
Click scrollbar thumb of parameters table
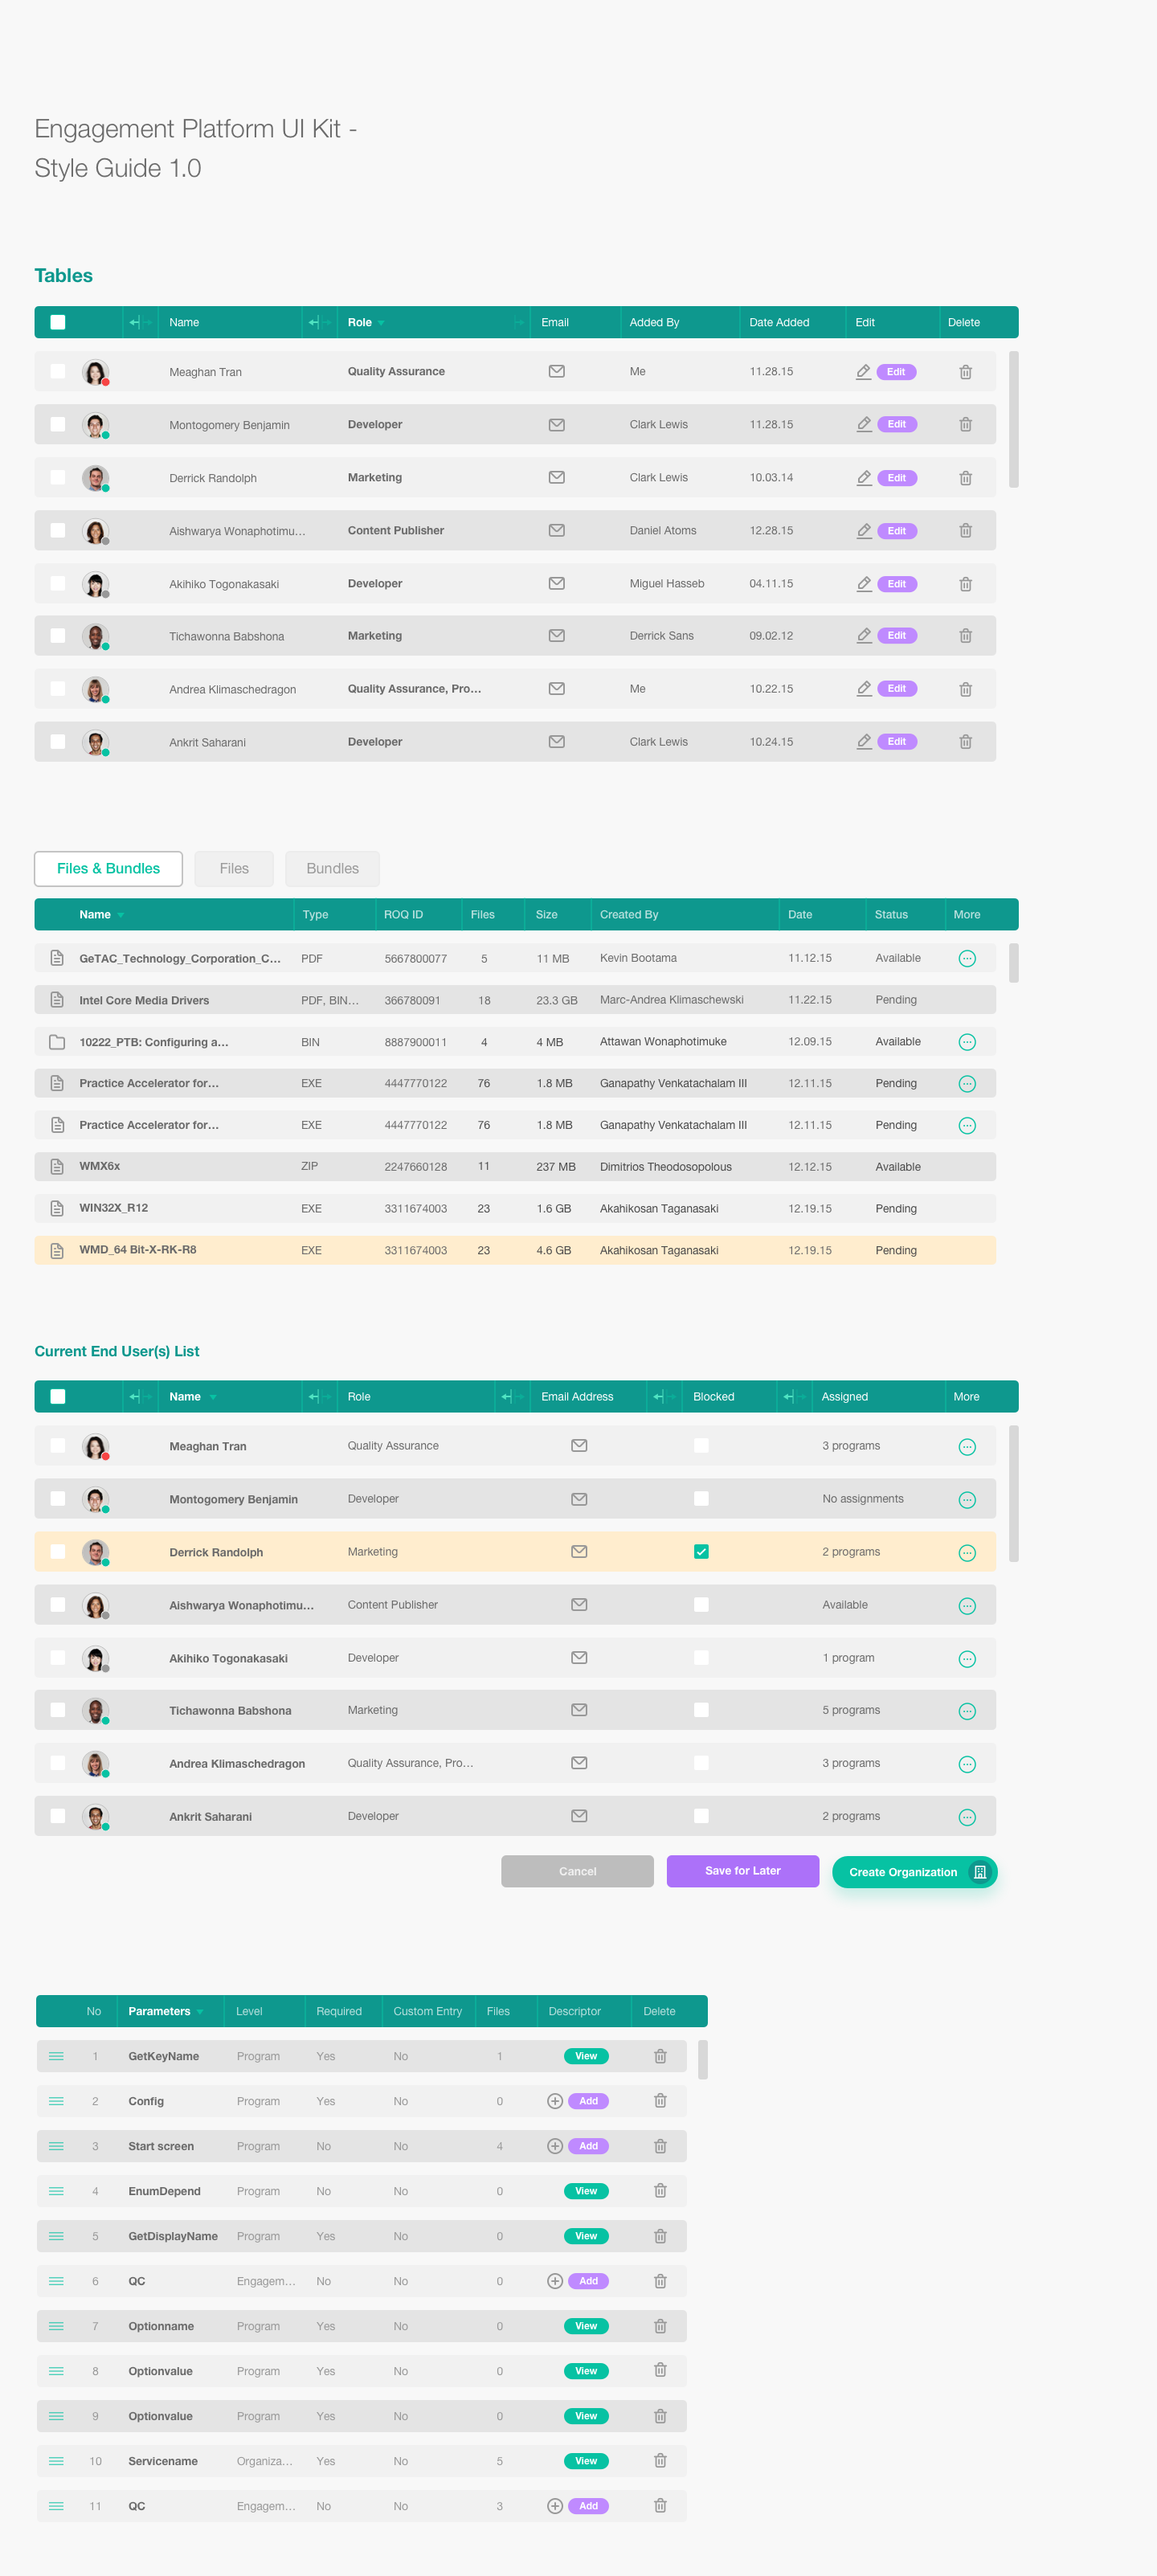pyautogui.click(x=703, y=2060)
